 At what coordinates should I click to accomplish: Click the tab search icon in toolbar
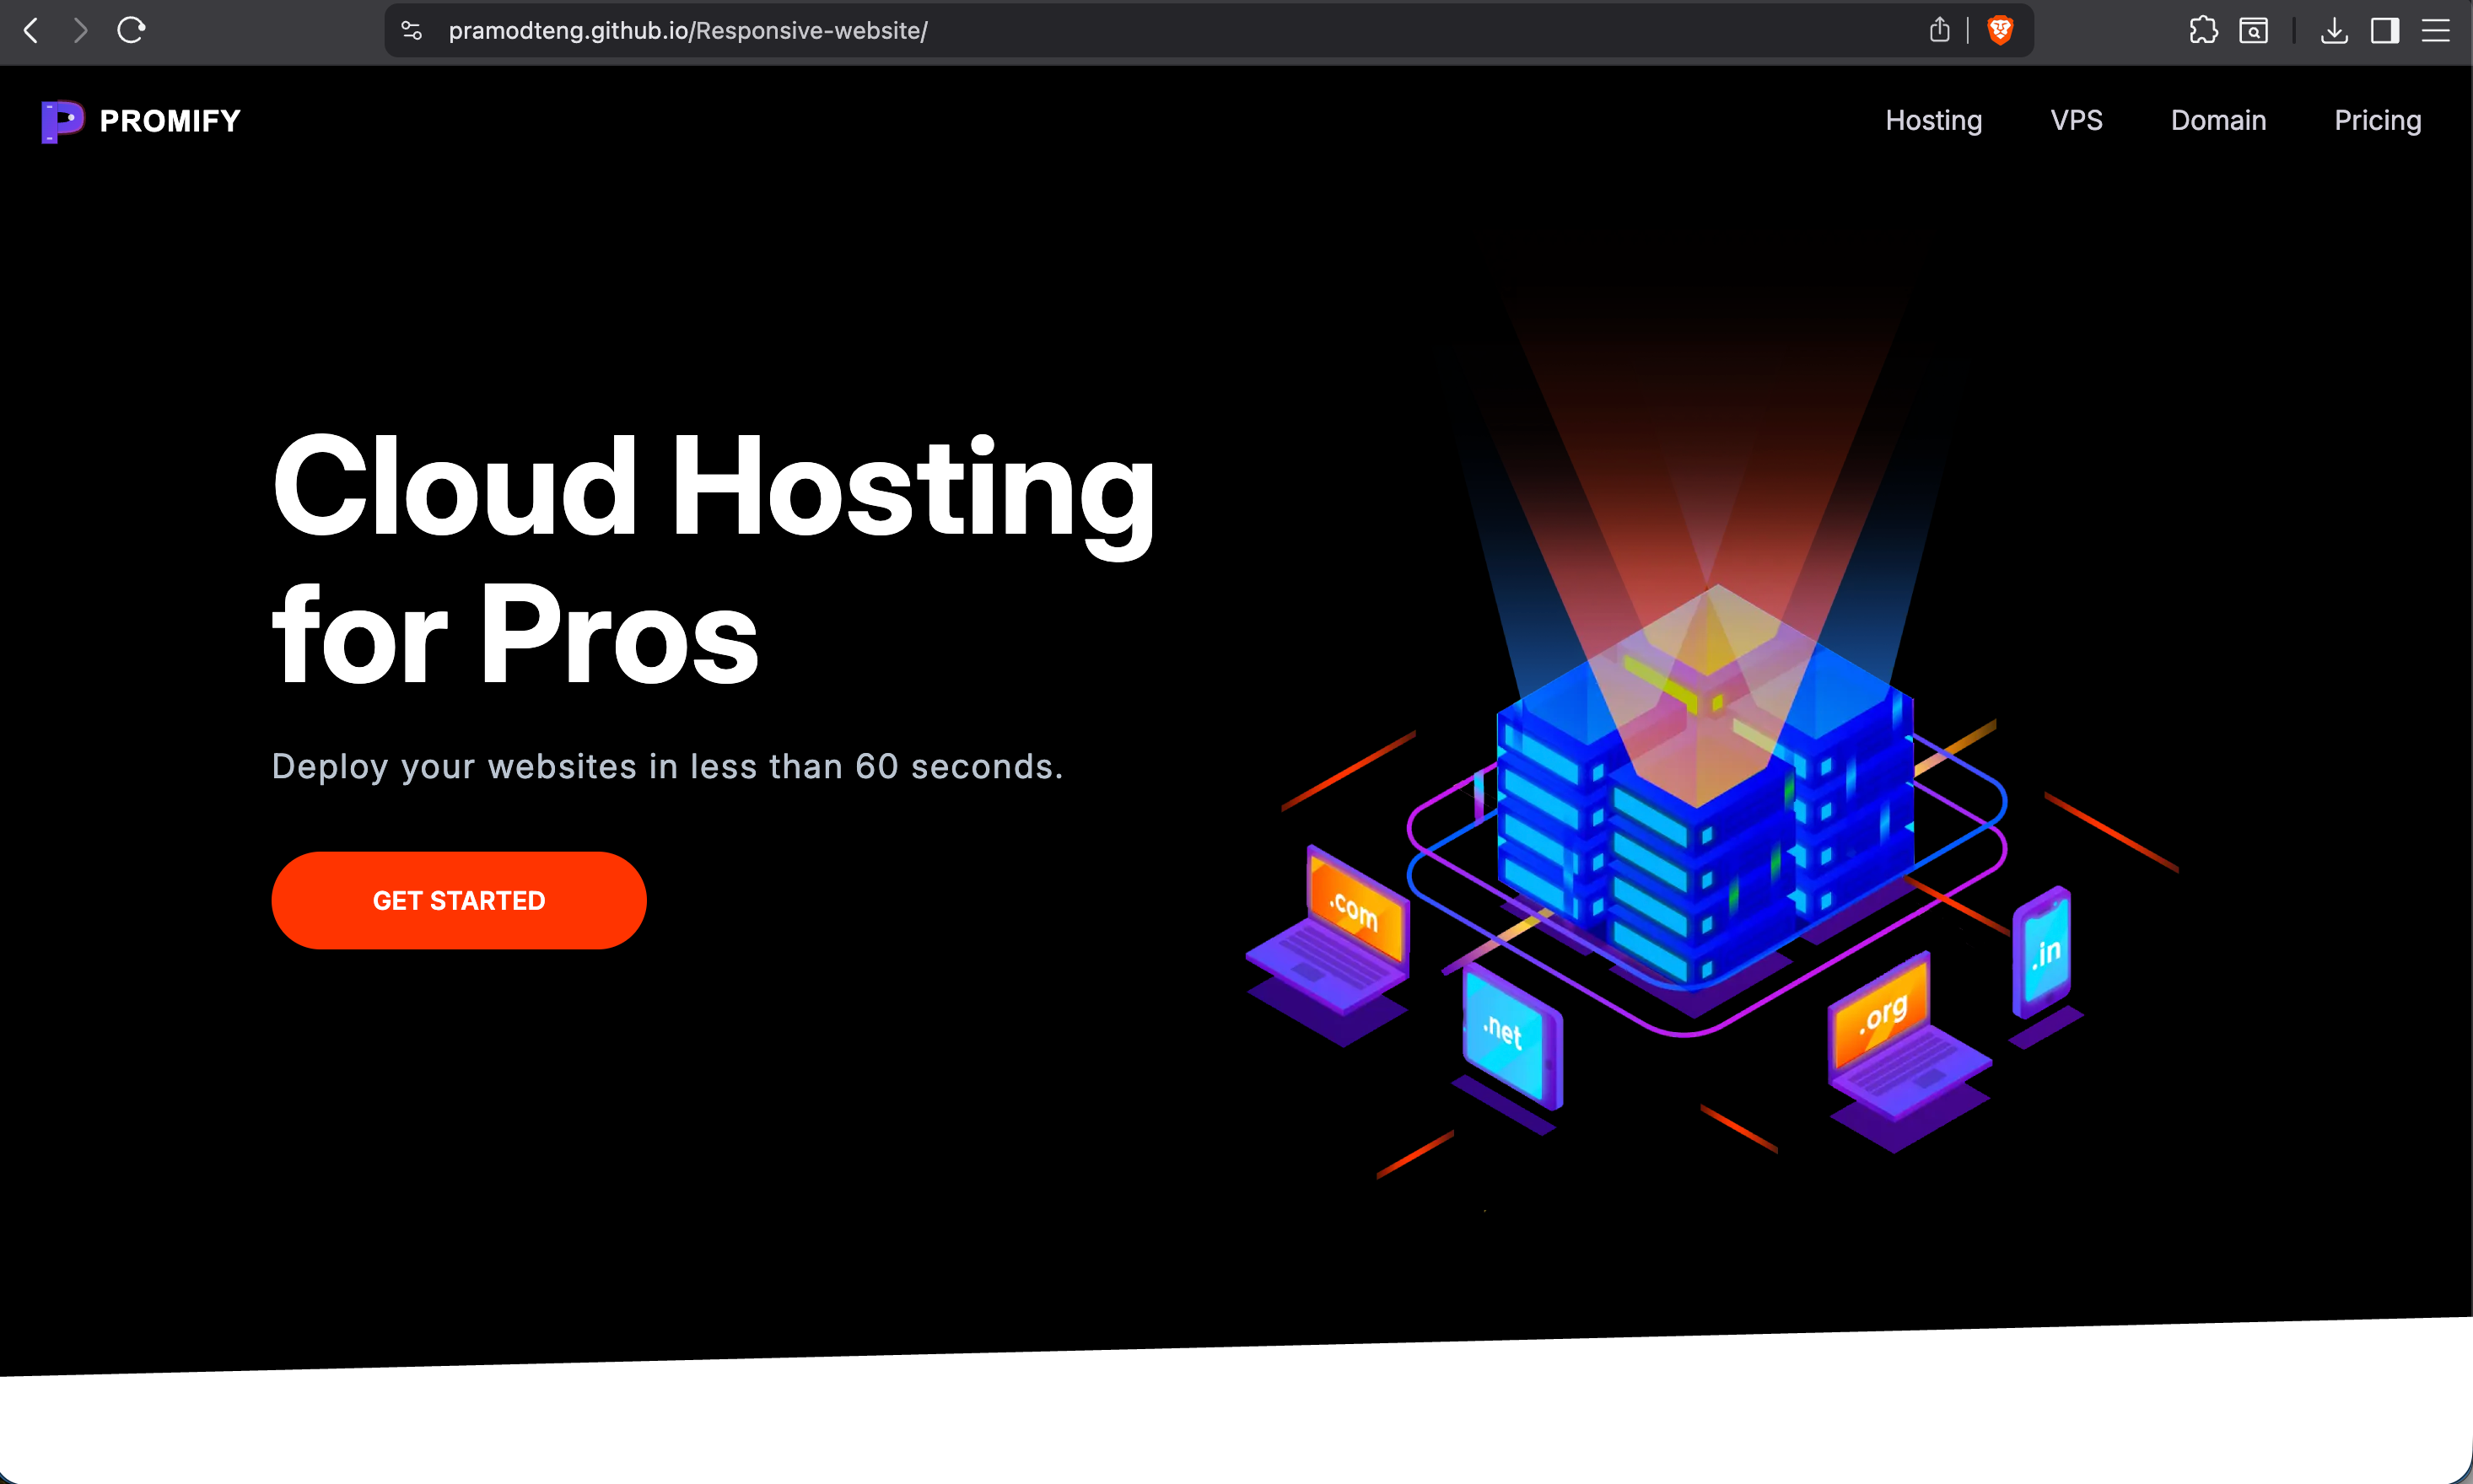(2253, 30)
